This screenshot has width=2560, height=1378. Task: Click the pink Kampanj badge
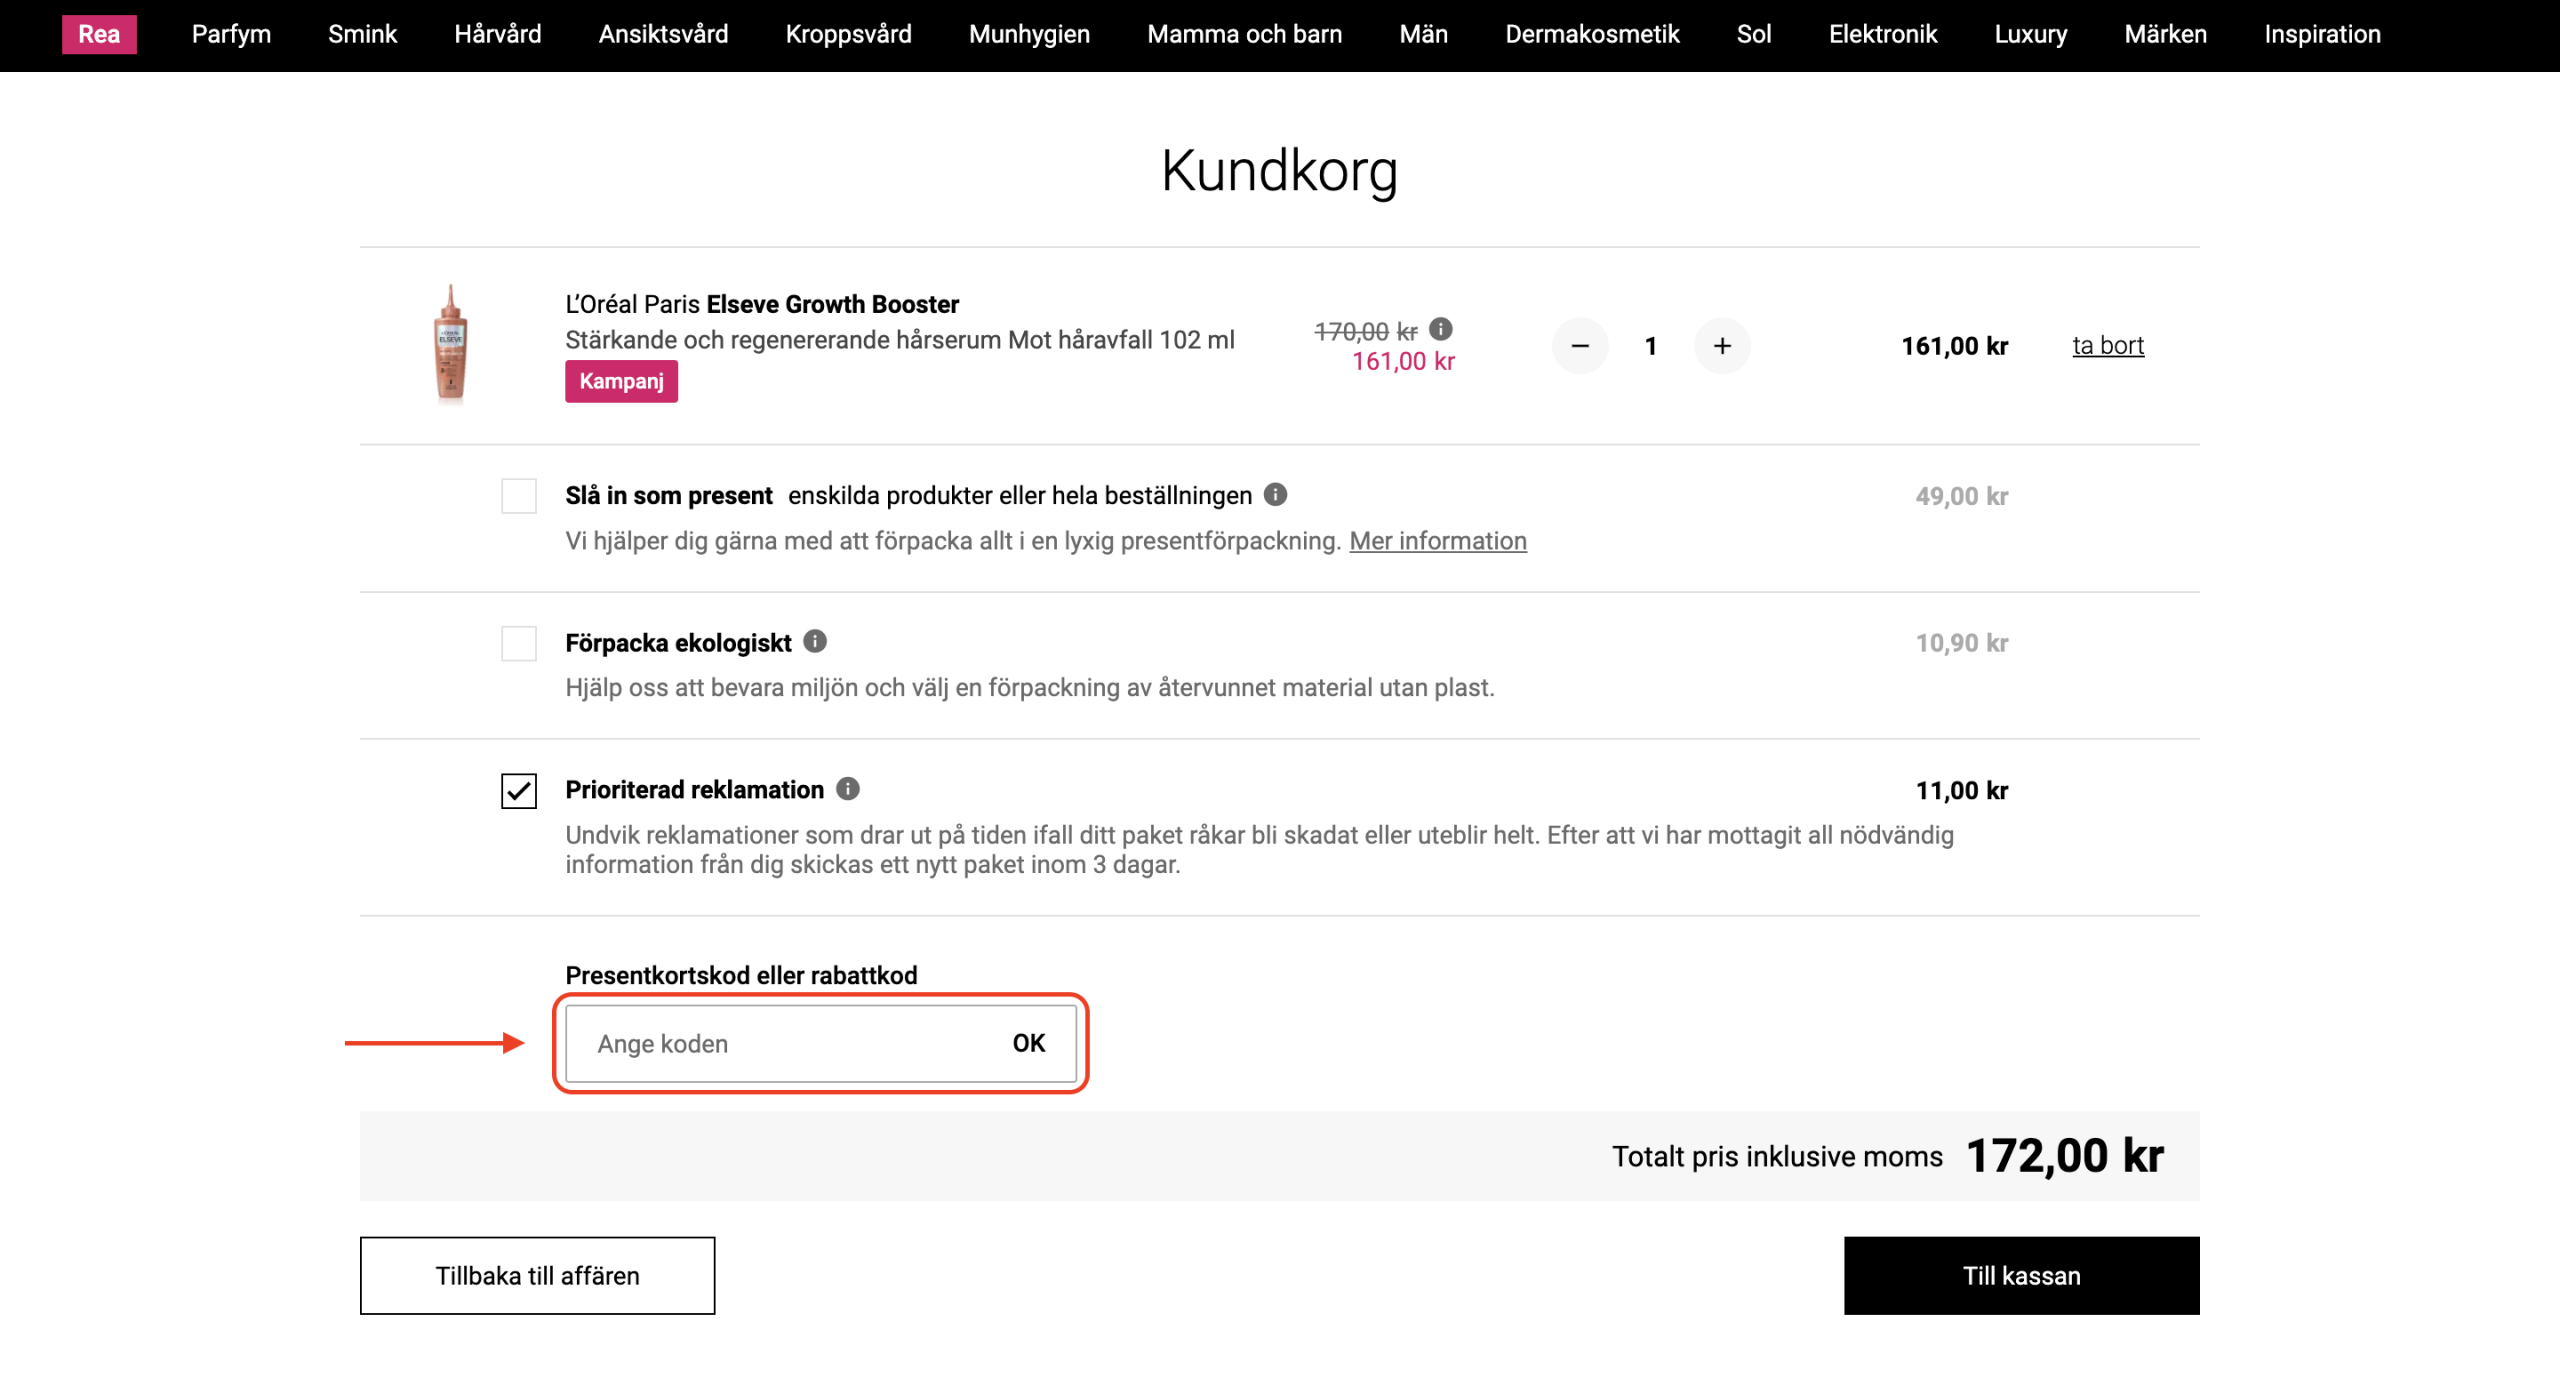coord(621,381)
